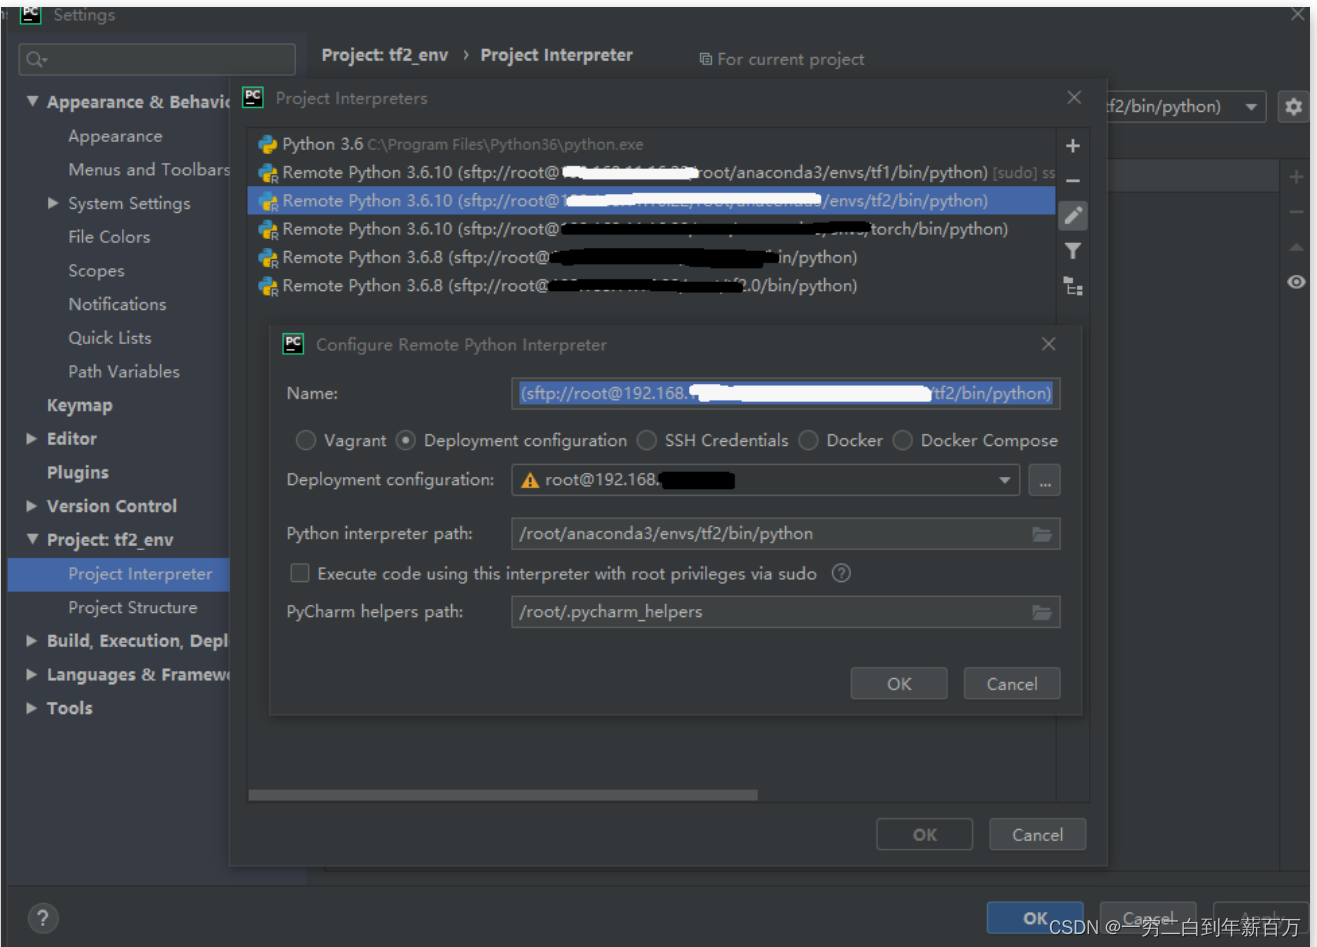Open the Deployment configuration dropdown
Image resolution: width=1317 pixels, height=947 pixels.
pyautogui.click(x=1004, y=480)
